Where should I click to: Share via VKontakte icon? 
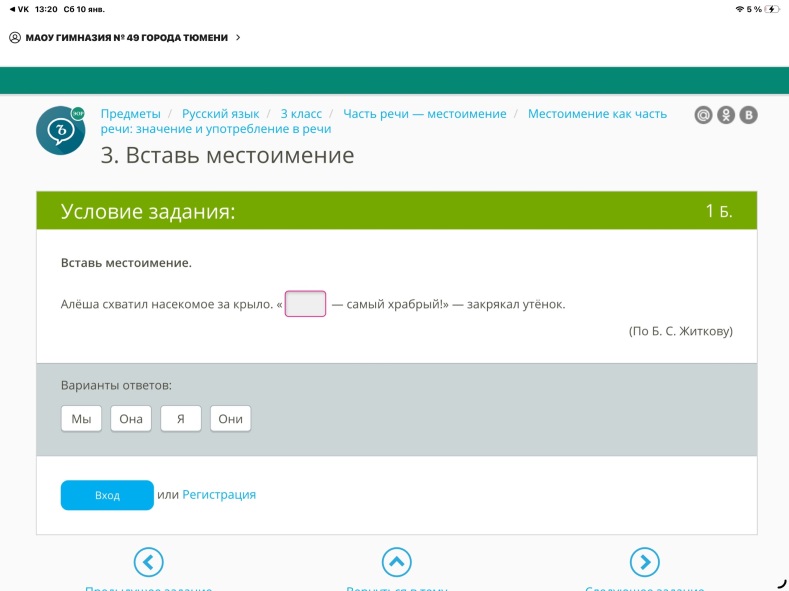(x=748, y=115)
